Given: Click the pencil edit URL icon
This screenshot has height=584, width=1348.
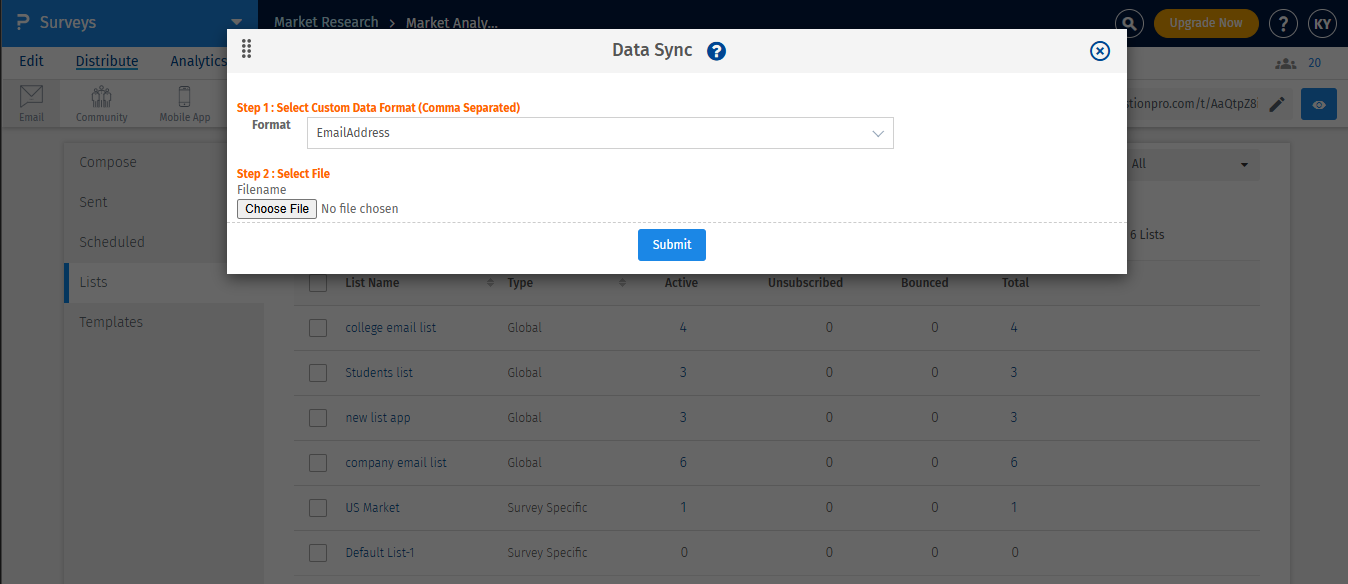Looking at the screenshot, I should coord(1277,105).
